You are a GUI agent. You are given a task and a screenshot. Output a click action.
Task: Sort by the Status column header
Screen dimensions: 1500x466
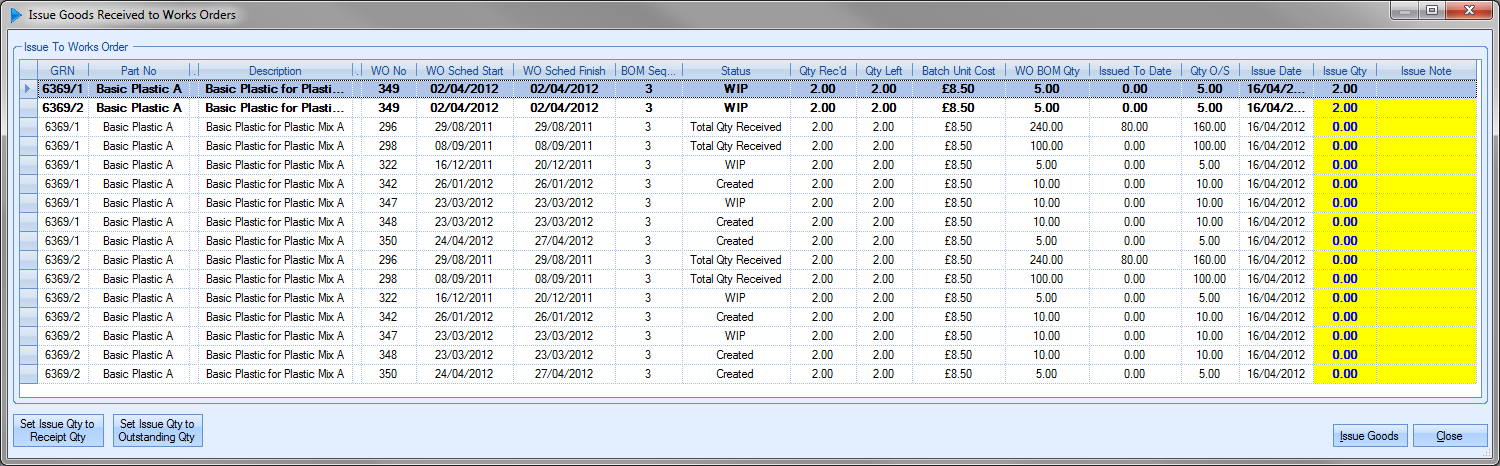pyautogui.click(x=735, y=71)
